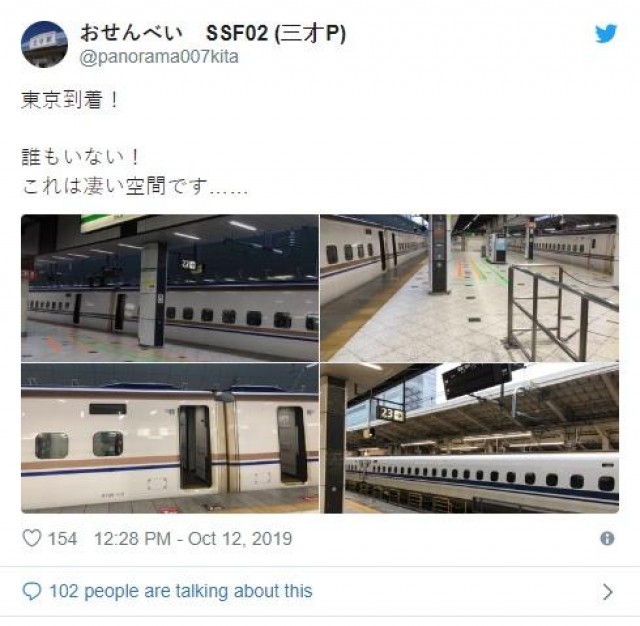Viewport: 640px width, 626px height.
Task: View top-left shinkansen platform photo
Action: pos(170,288)
